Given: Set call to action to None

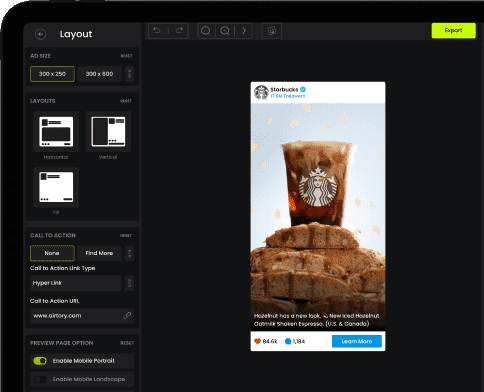Looking at the screenshot, I should pos(52,253).
